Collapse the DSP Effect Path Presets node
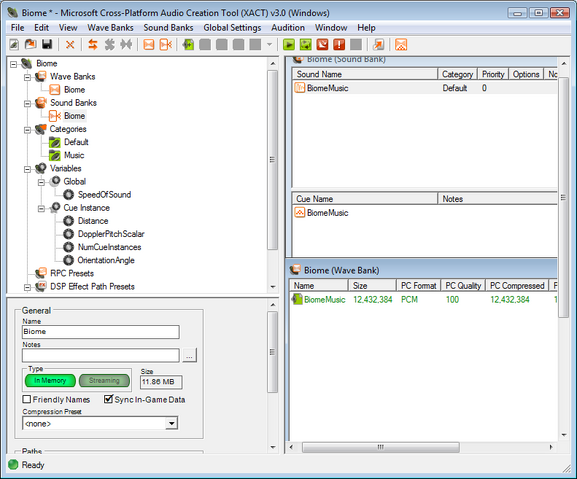This screenshot has height=479, width=577. pos(27,288)
